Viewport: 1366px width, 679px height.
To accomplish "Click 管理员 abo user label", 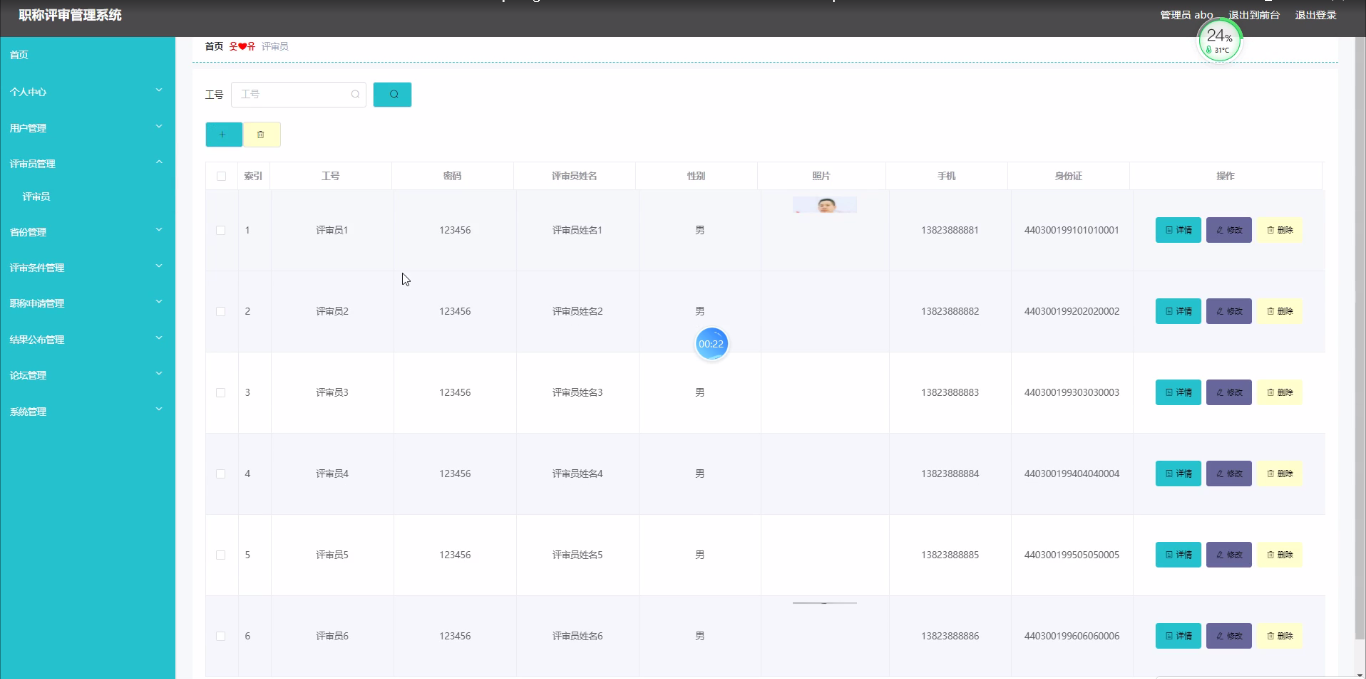I will [1186, 15].
